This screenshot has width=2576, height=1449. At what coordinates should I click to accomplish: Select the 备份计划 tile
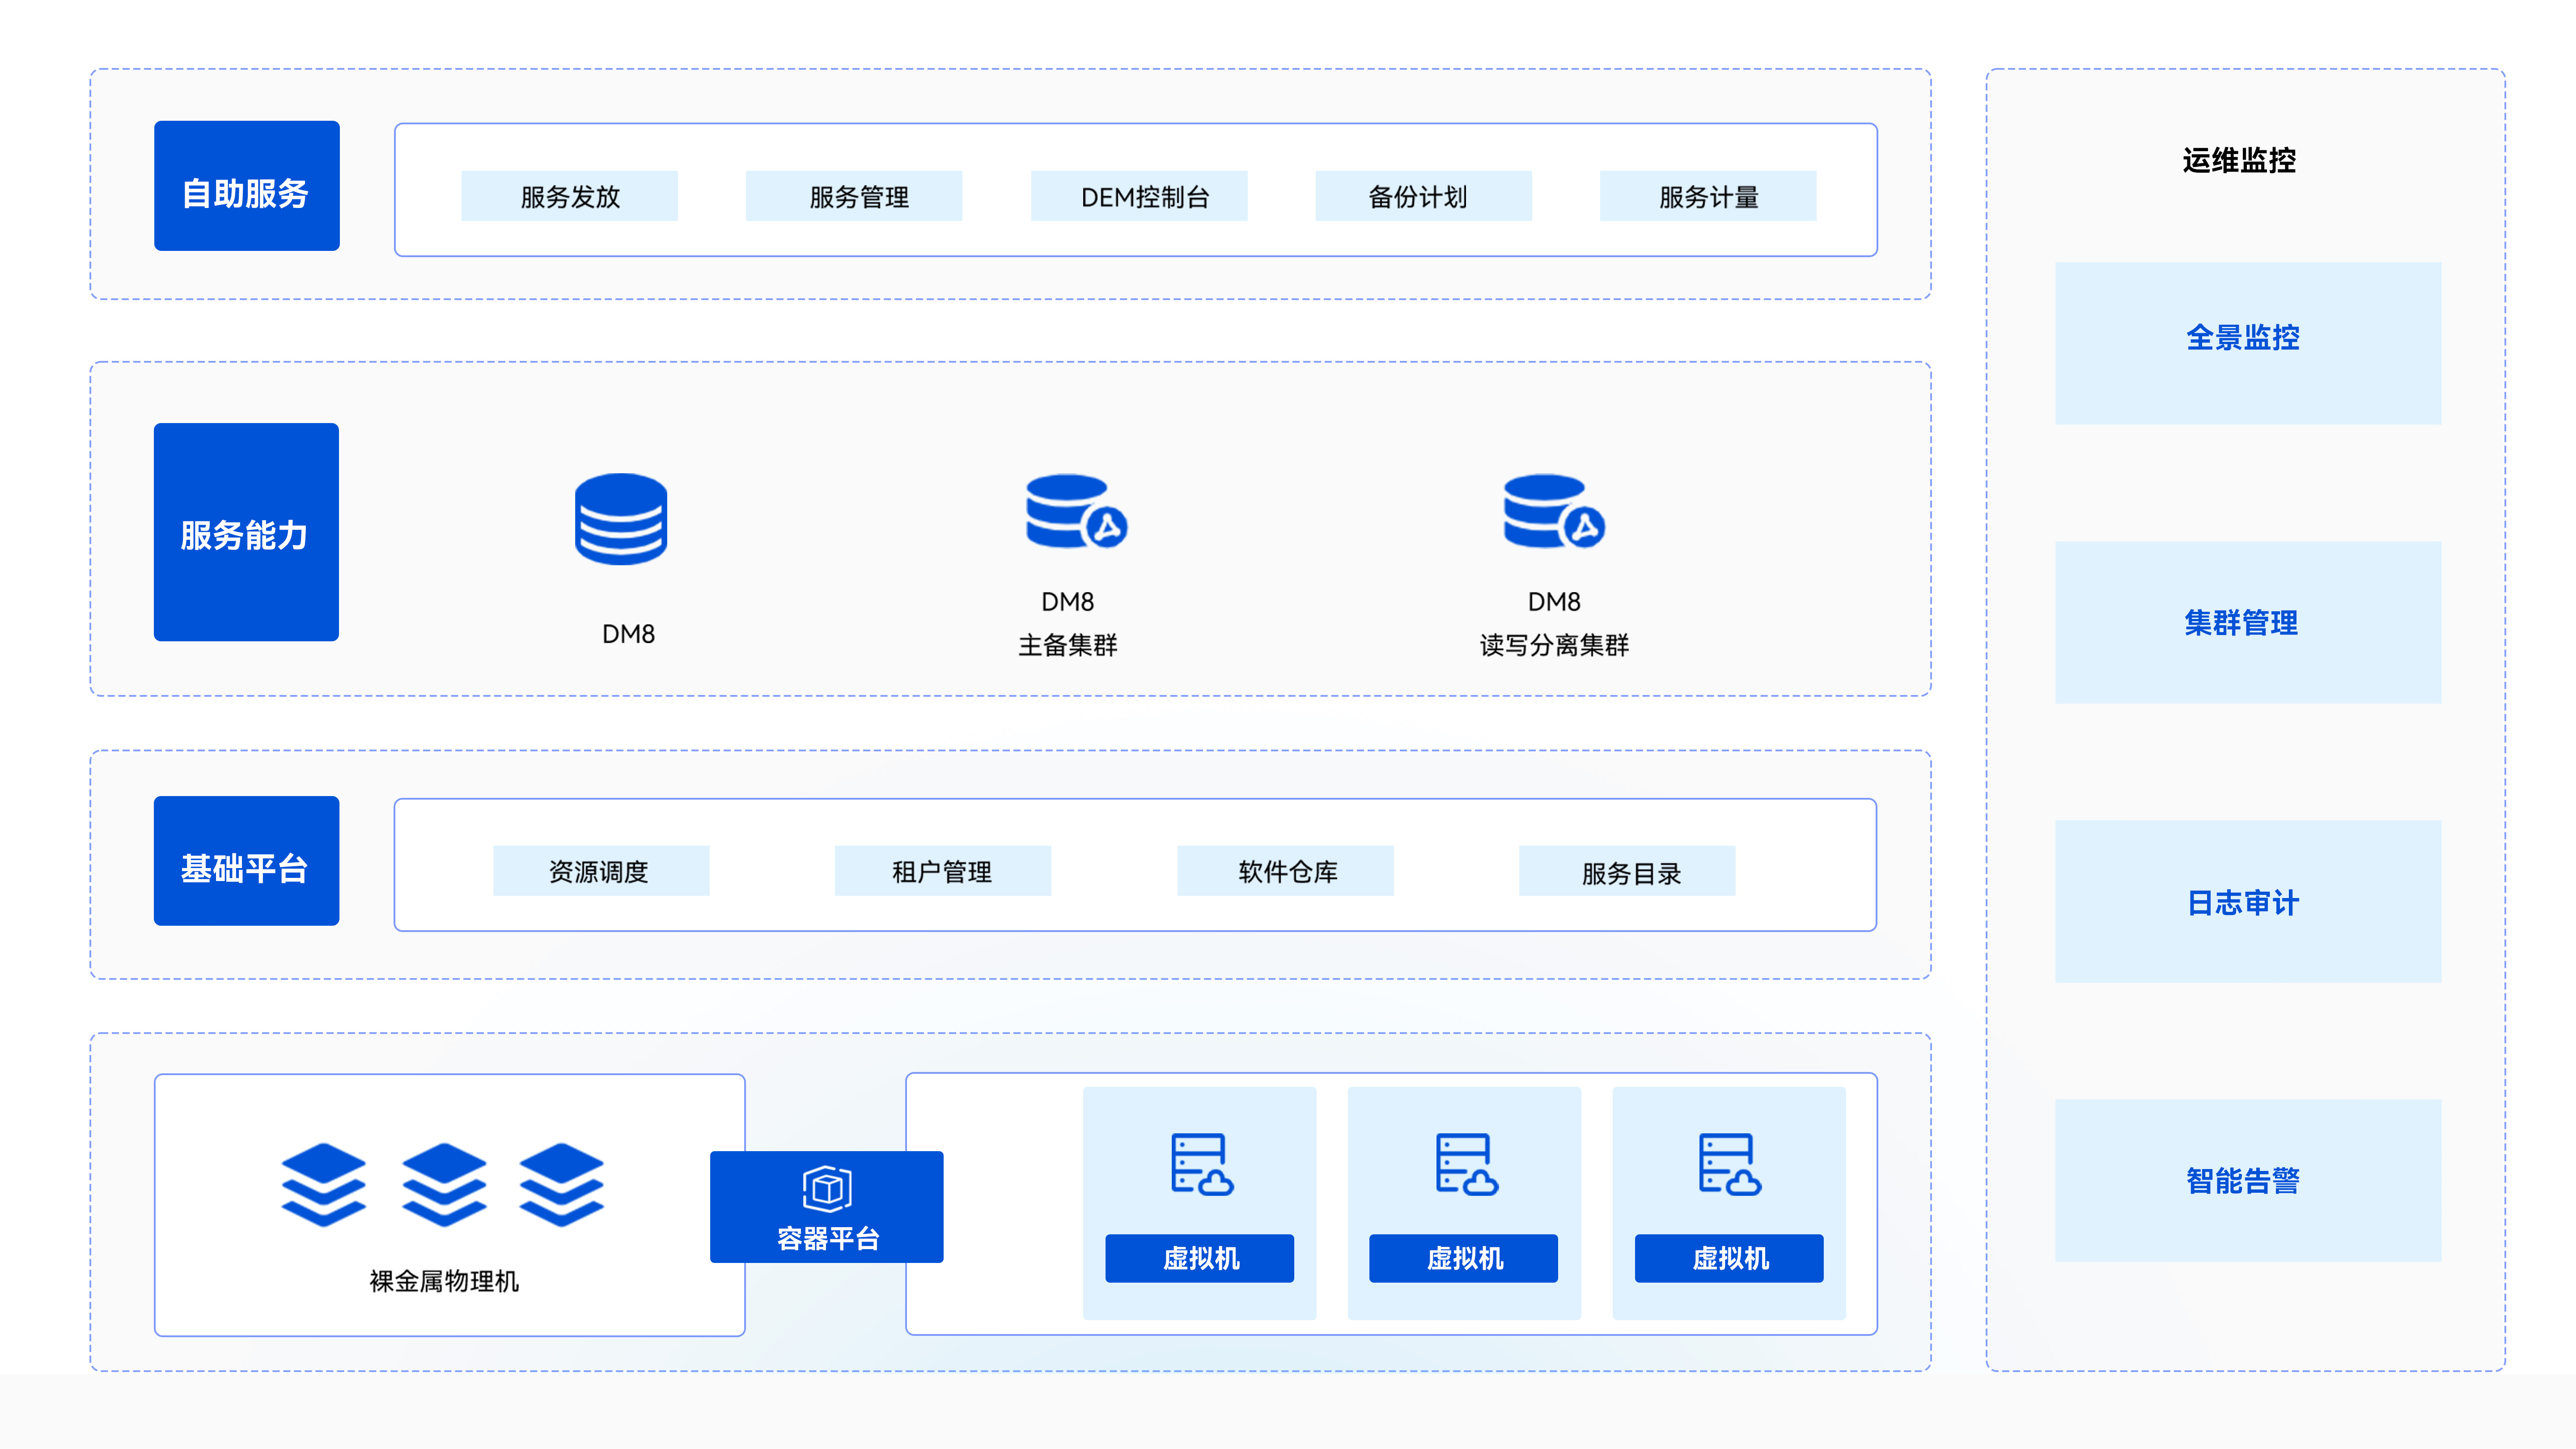point(1423,196)
